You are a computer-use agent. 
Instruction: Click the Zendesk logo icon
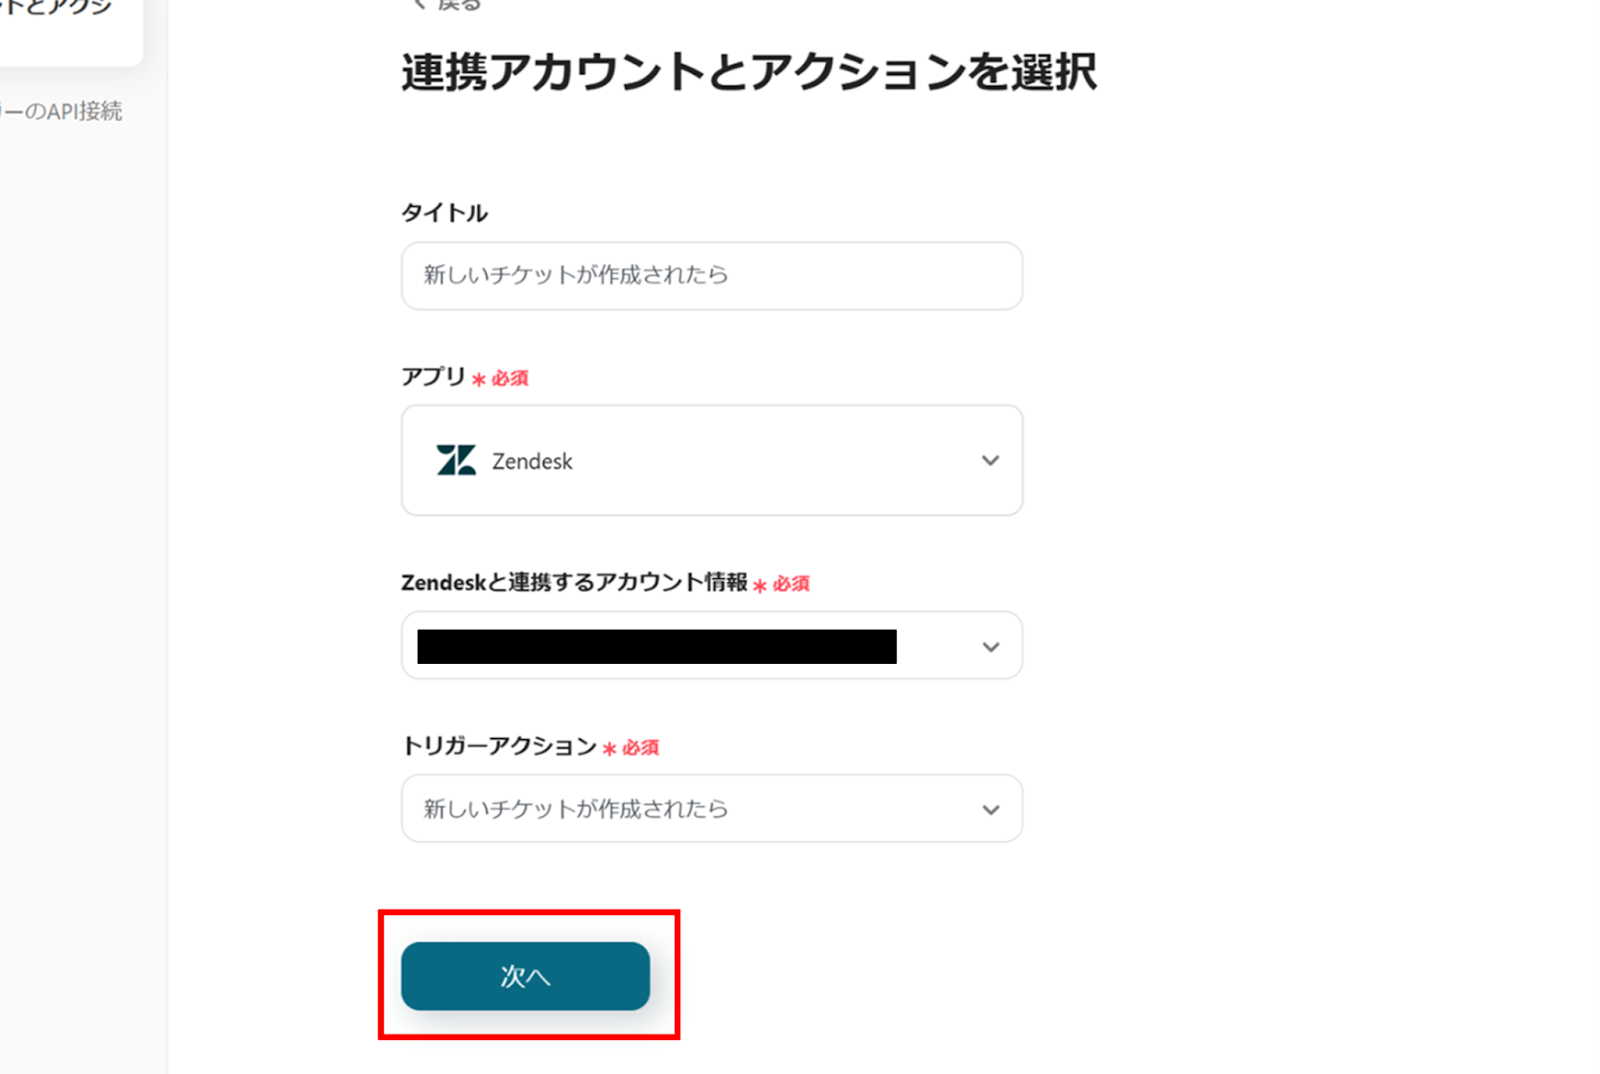[x=456, y=460]
